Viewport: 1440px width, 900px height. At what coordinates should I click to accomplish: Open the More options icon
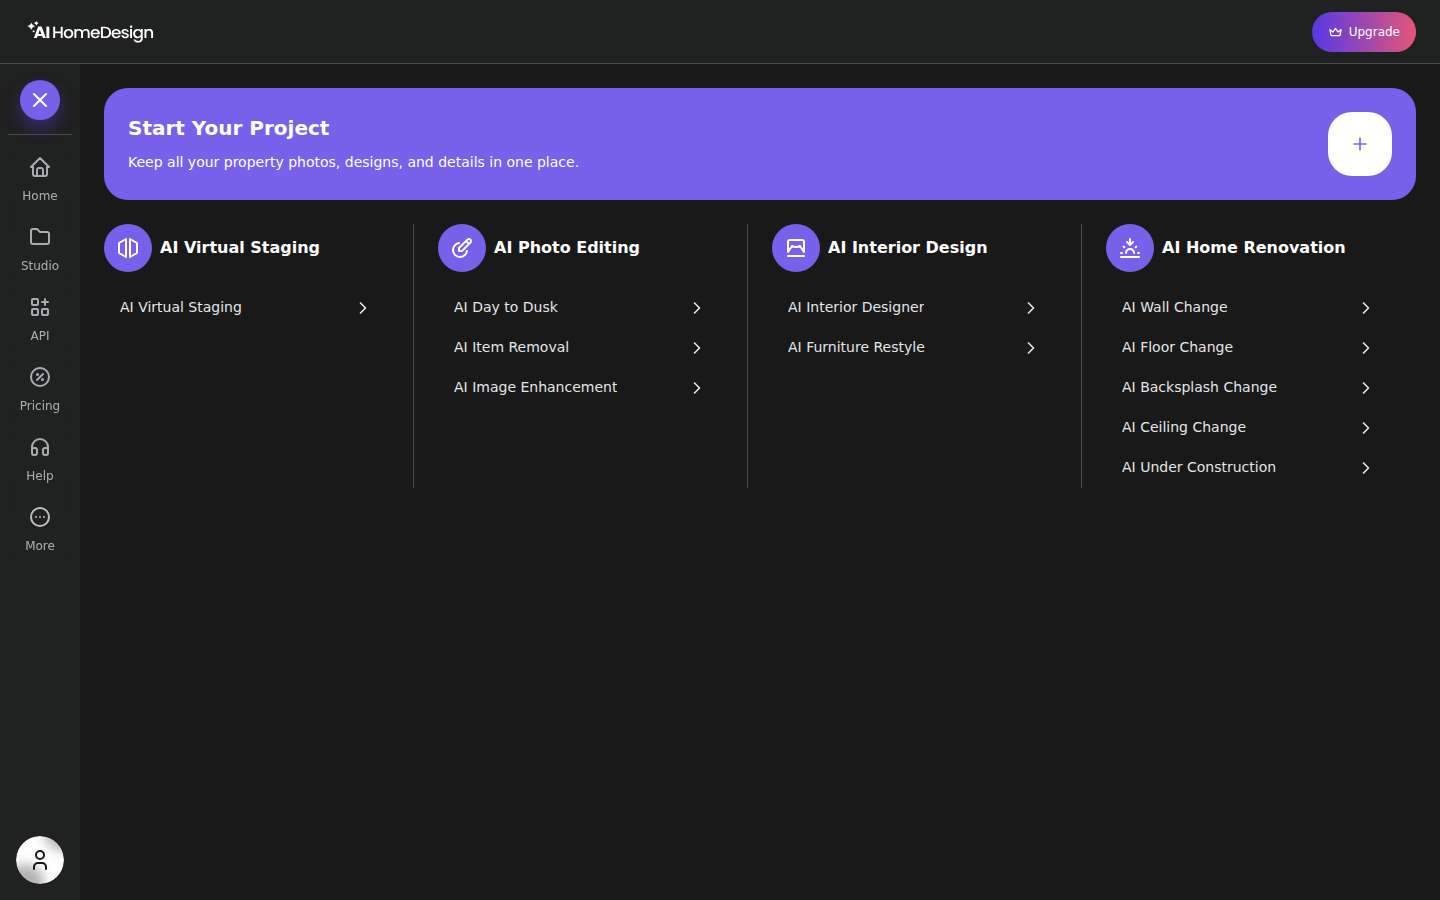[40, 517]
